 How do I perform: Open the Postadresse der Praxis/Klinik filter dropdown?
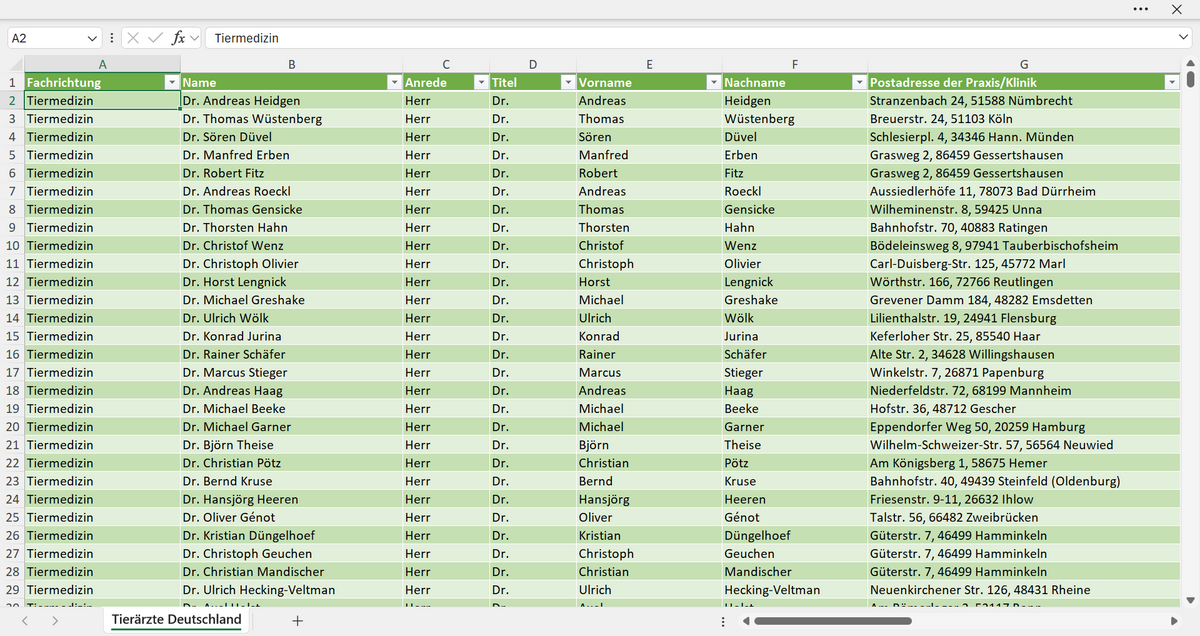click(1172, 82)
